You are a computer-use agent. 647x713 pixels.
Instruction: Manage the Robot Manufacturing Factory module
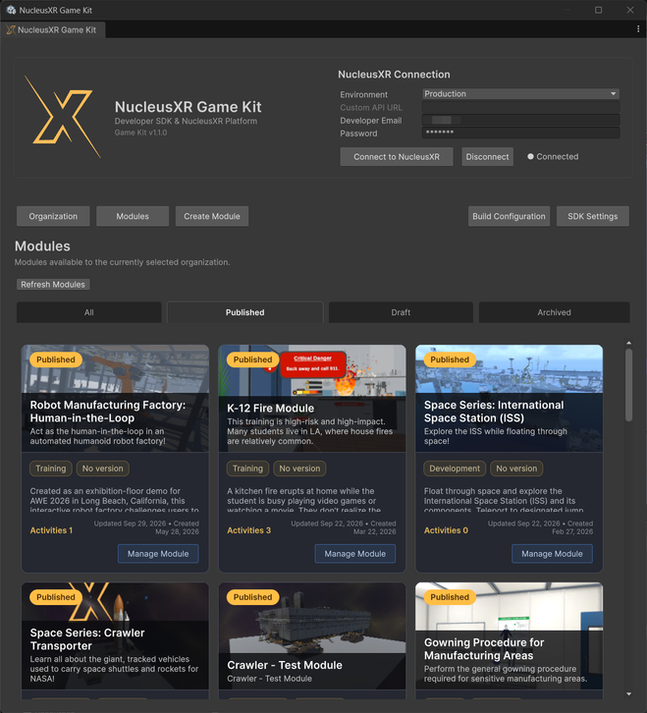pyautogui.click(x=158, y=554)
